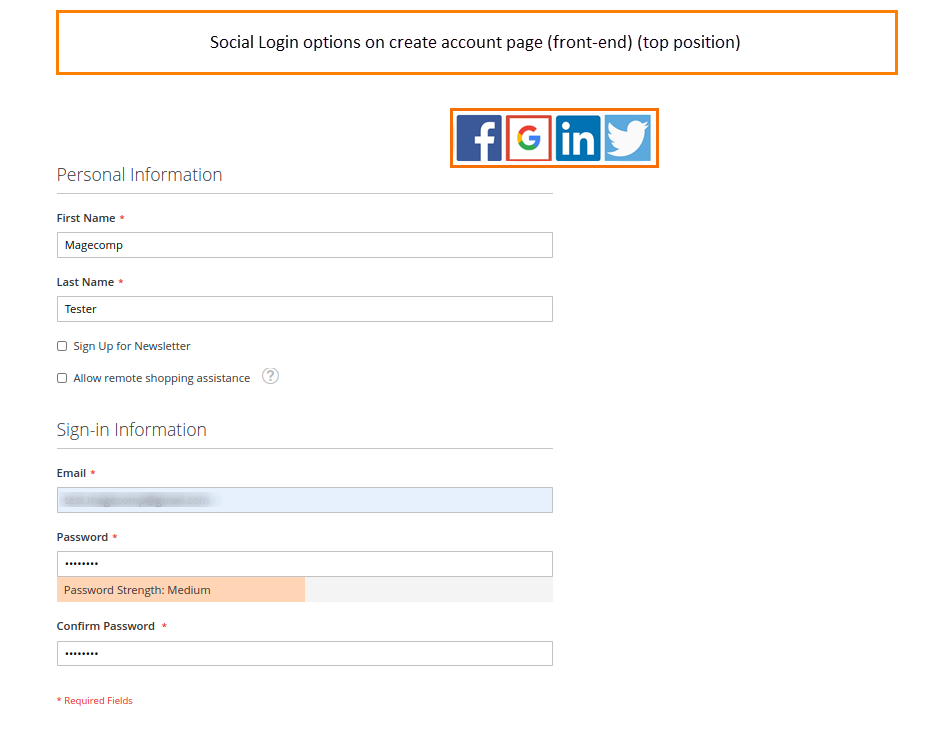This screenshot has height=736, width=952.
Task: Select the blurred Email input field
Action: (304, 500)
